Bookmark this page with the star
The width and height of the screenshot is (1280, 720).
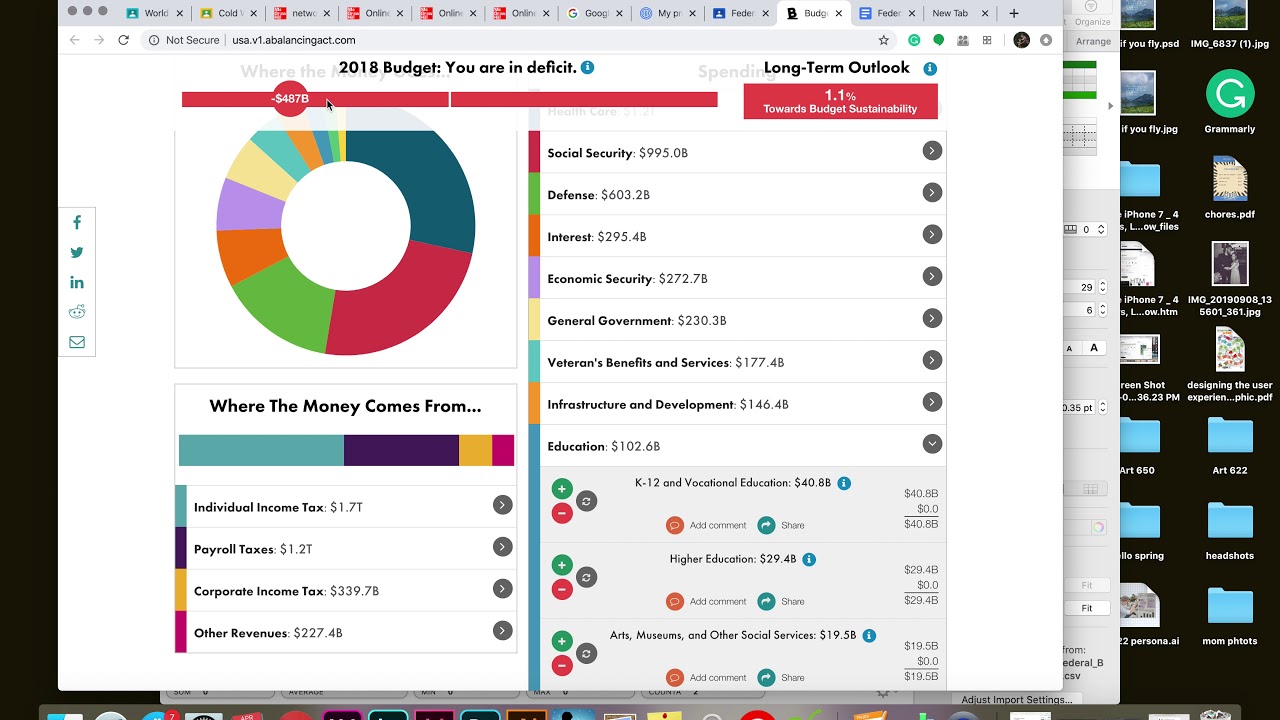click(884, 40)
